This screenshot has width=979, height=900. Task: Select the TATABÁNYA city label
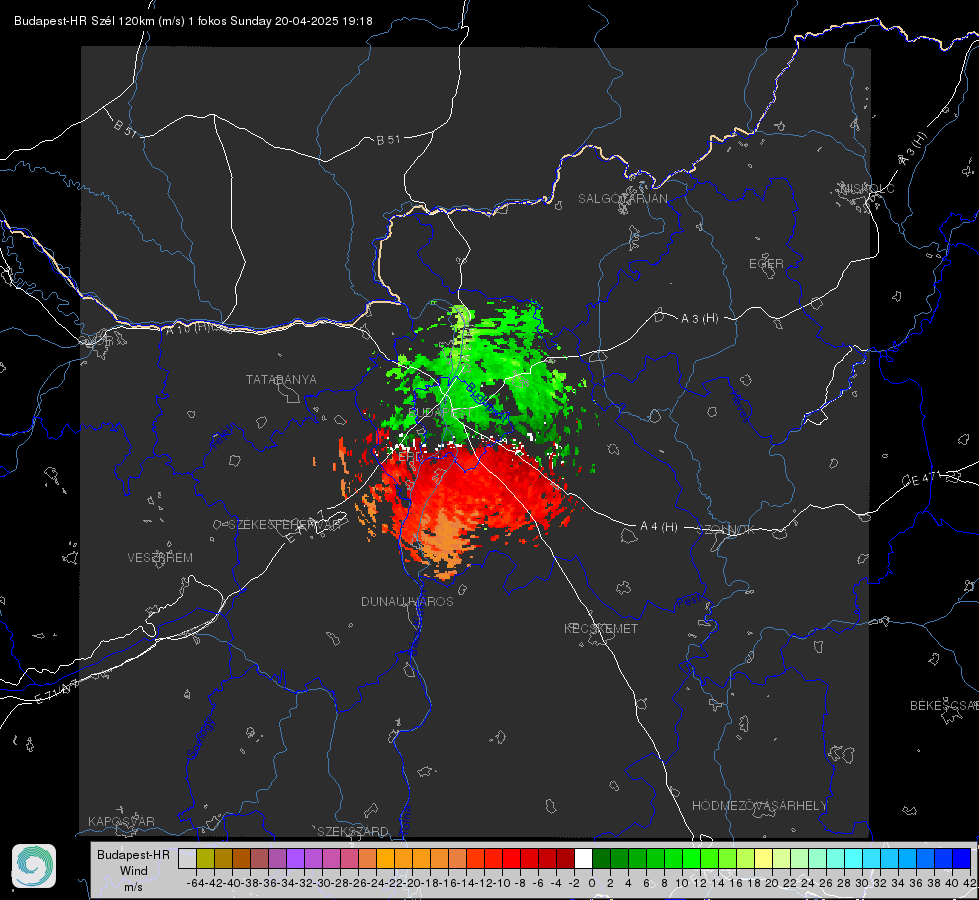pyautogui.click(x=281, y=379)
